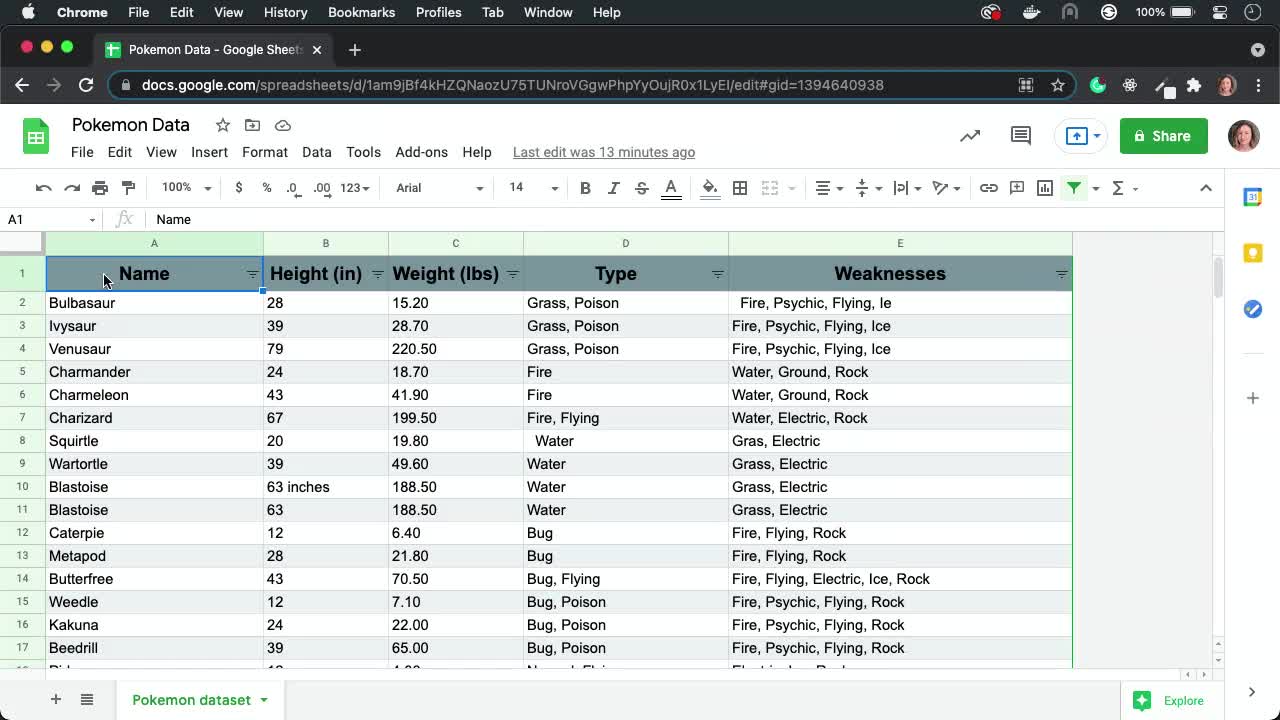Screen dimensions: 1280x720
Task: Open the Weight (lbs) column filter
Action: click(512, 274)
